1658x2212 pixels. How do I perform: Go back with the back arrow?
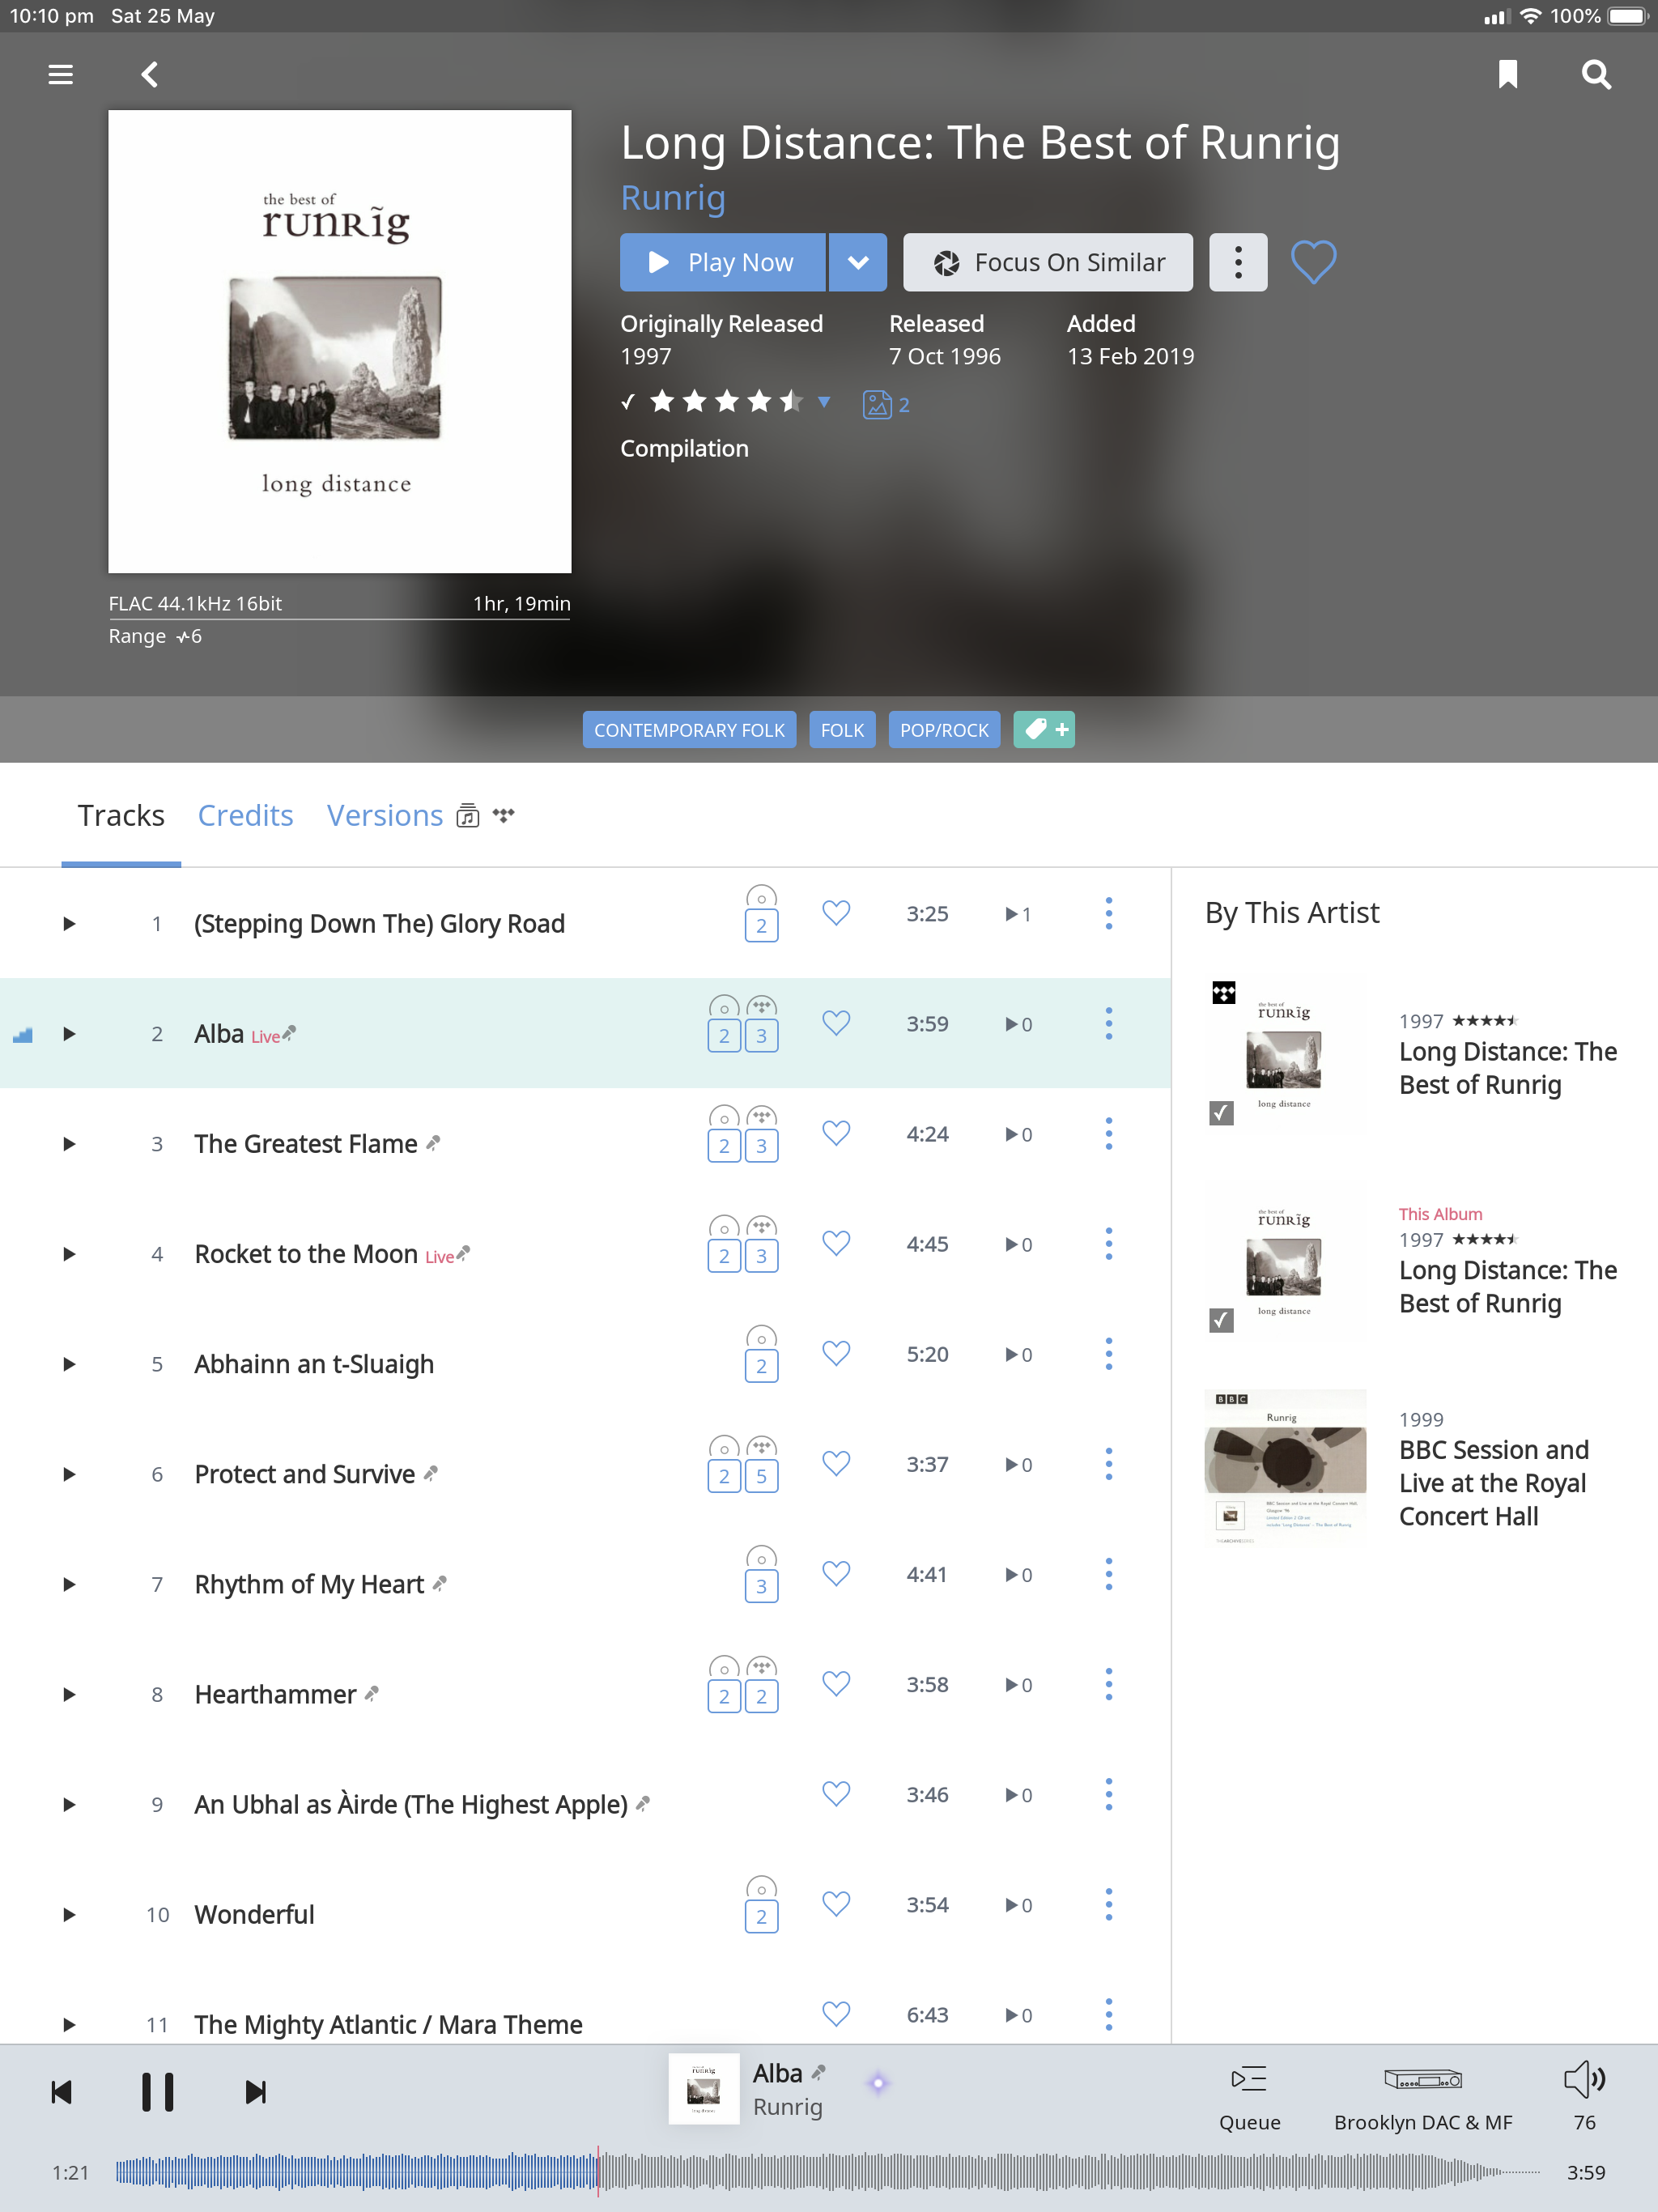[x=150, y=74]
